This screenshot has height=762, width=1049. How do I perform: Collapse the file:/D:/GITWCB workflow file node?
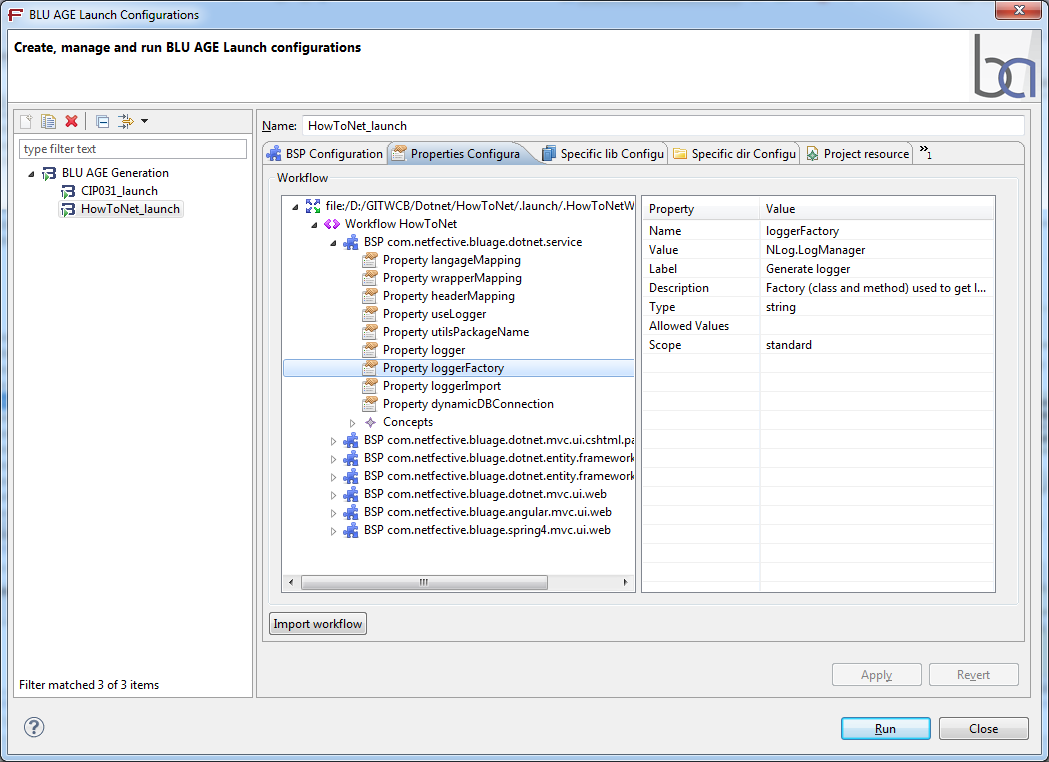[295, 207]
